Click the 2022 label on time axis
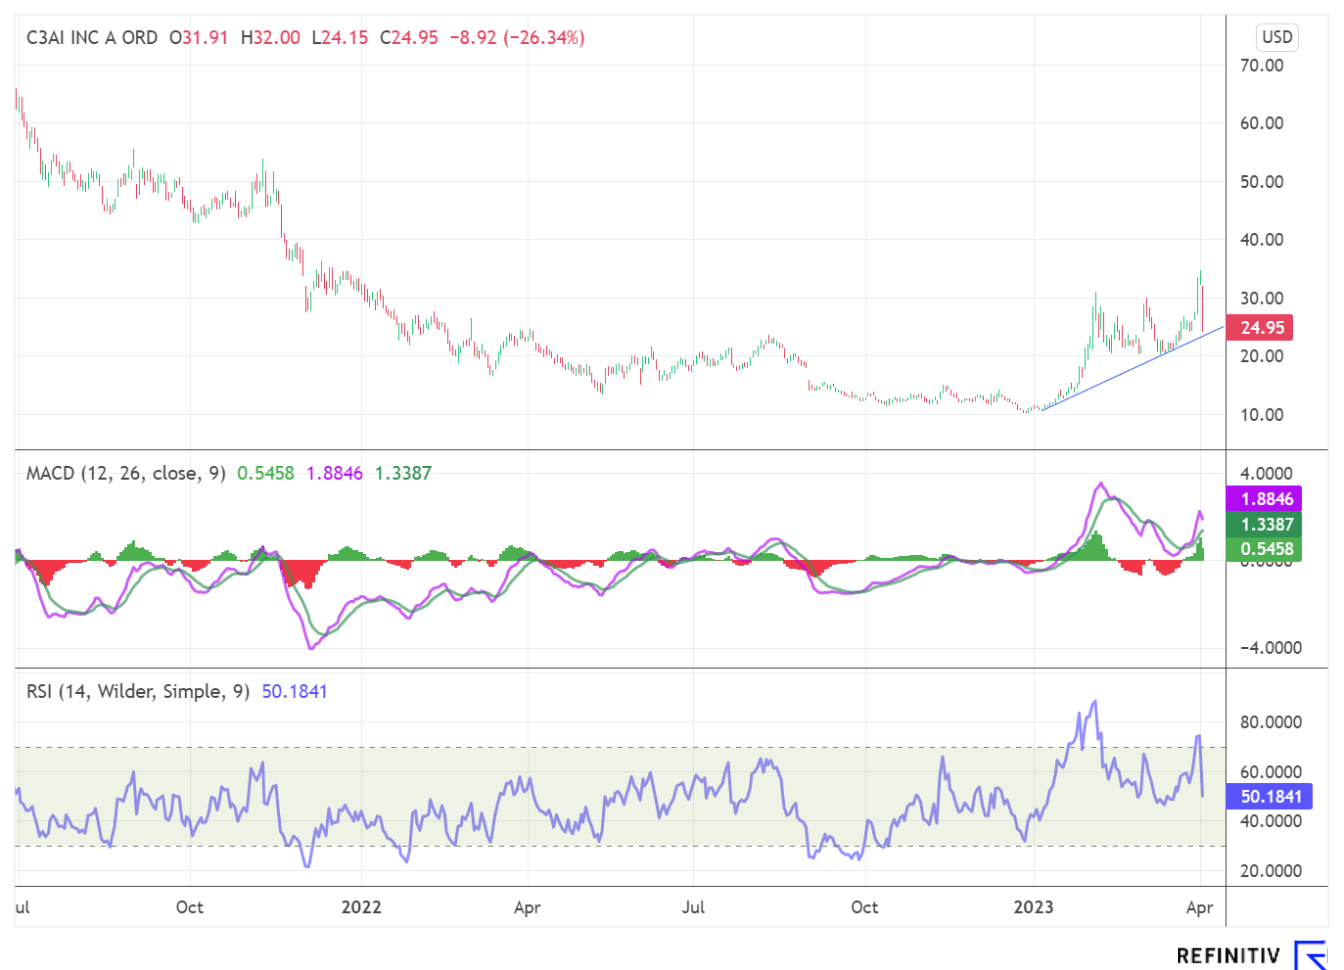This screenshot has width=1344, height=970. [361, 907]
